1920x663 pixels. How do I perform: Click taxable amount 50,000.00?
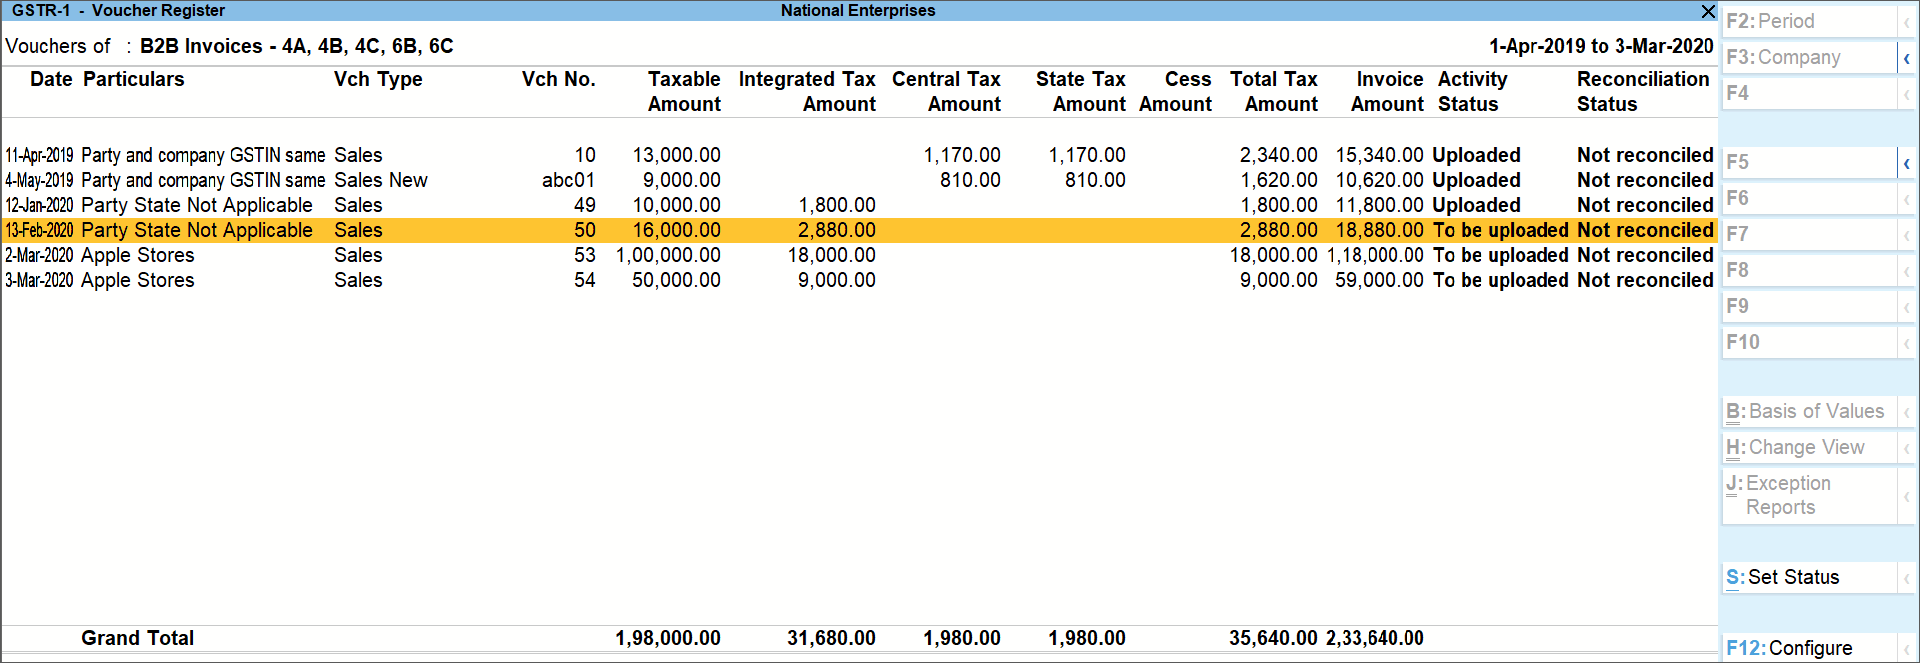coord(676,280)
